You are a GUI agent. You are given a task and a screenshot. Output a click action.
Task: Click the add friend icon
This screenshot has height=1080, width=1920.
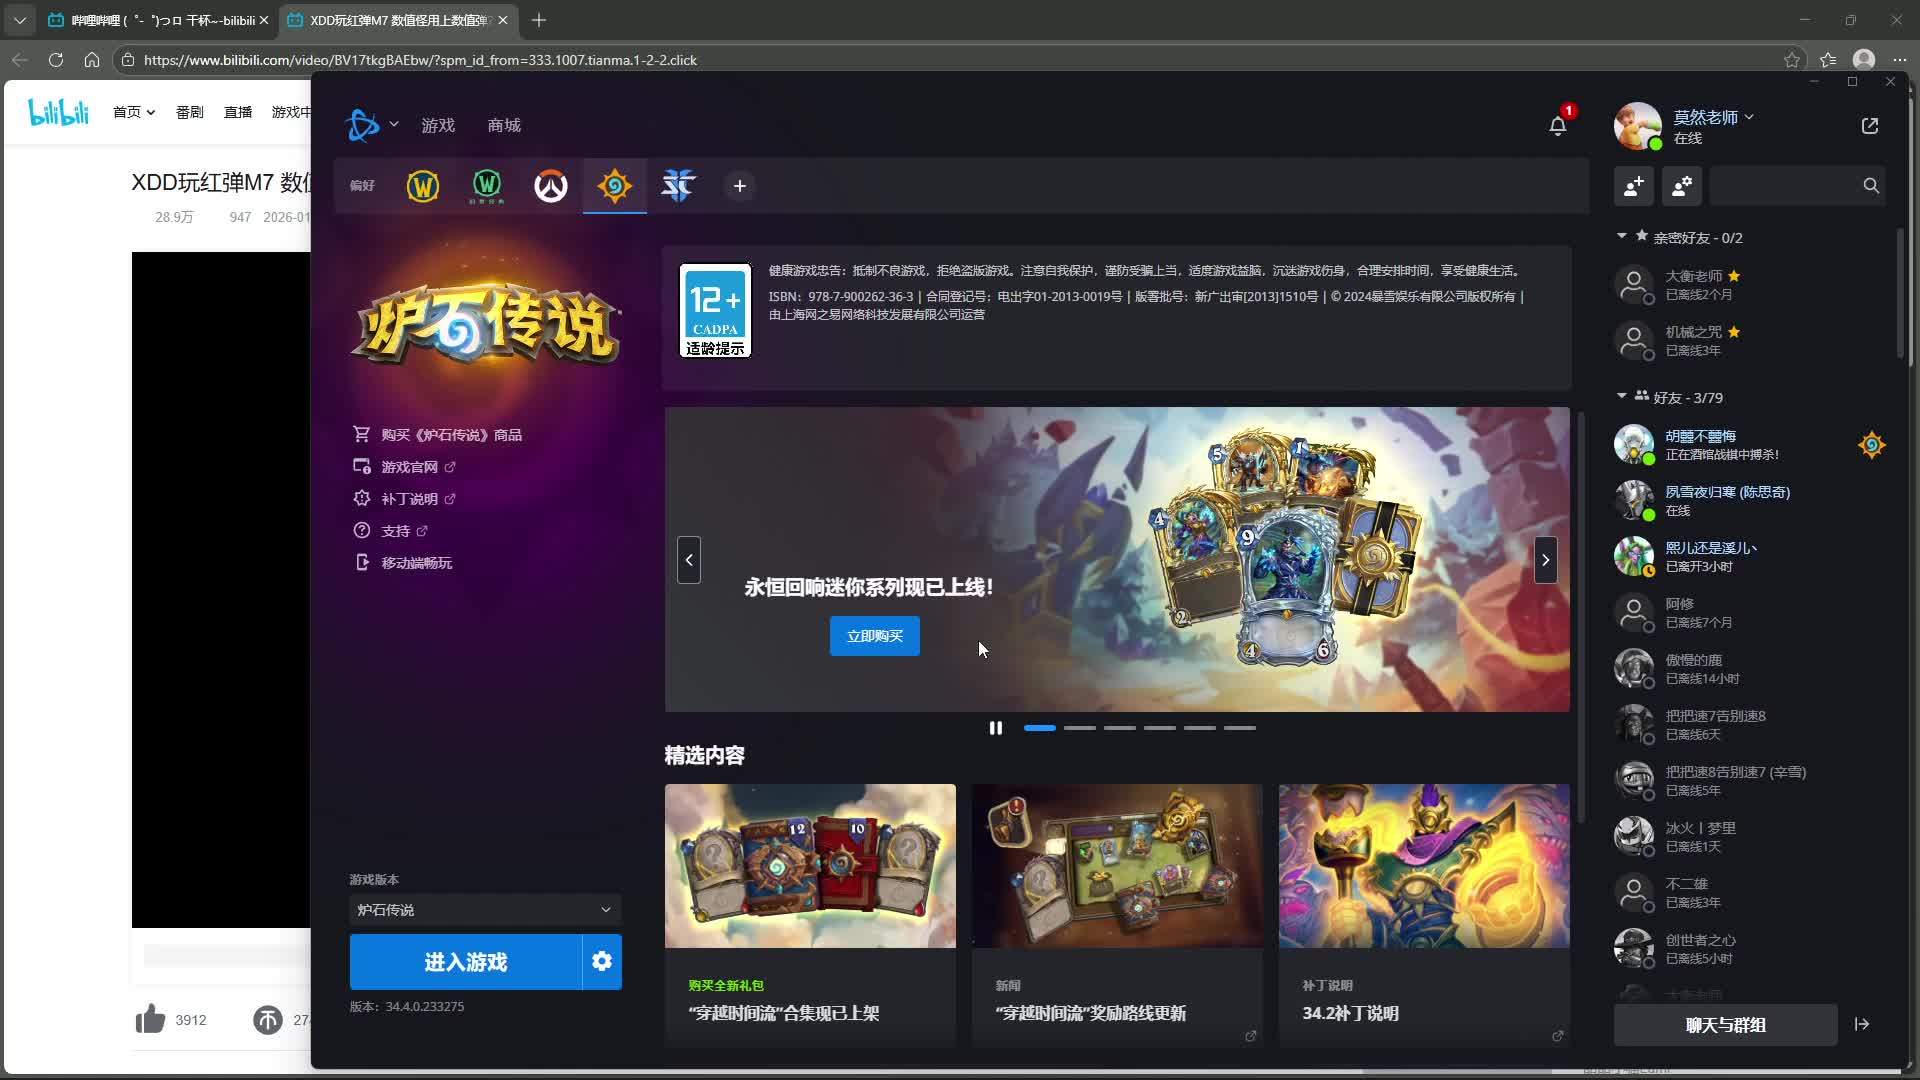coord(1634,186)
